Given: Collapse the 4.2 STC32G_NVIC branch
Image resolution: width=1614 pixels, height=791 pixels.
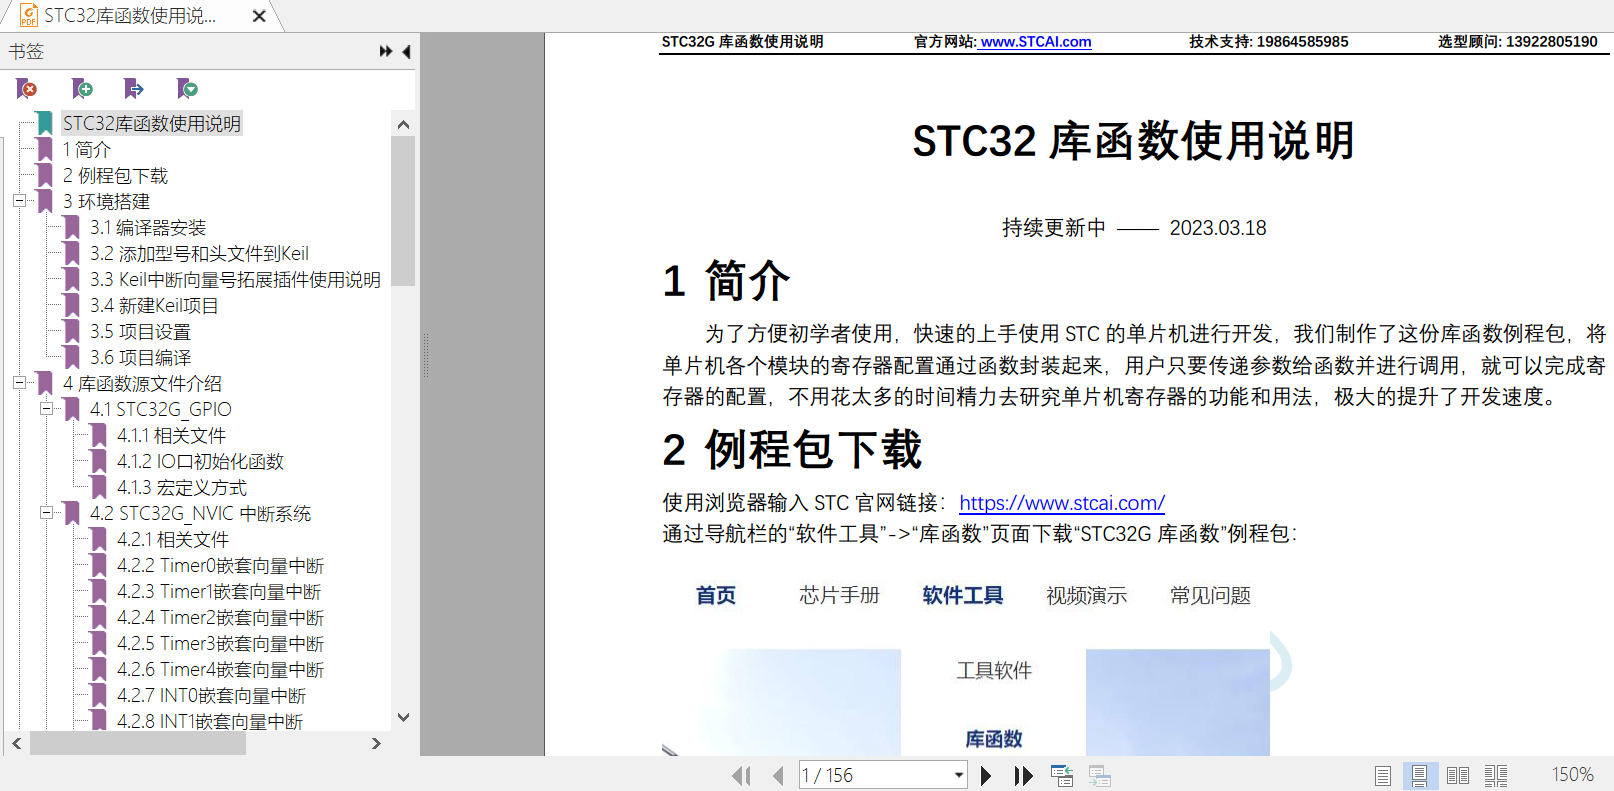Looking at the screenshot, I should [x=46, y=513].
